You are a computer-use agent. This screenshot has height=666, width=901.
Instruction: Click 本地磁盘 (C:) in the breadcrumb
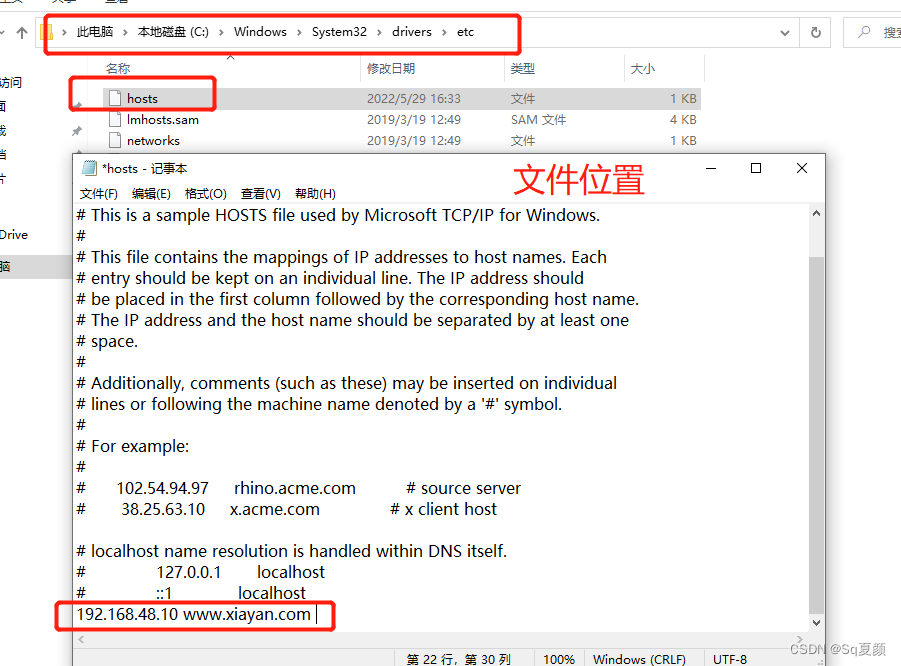173,32
